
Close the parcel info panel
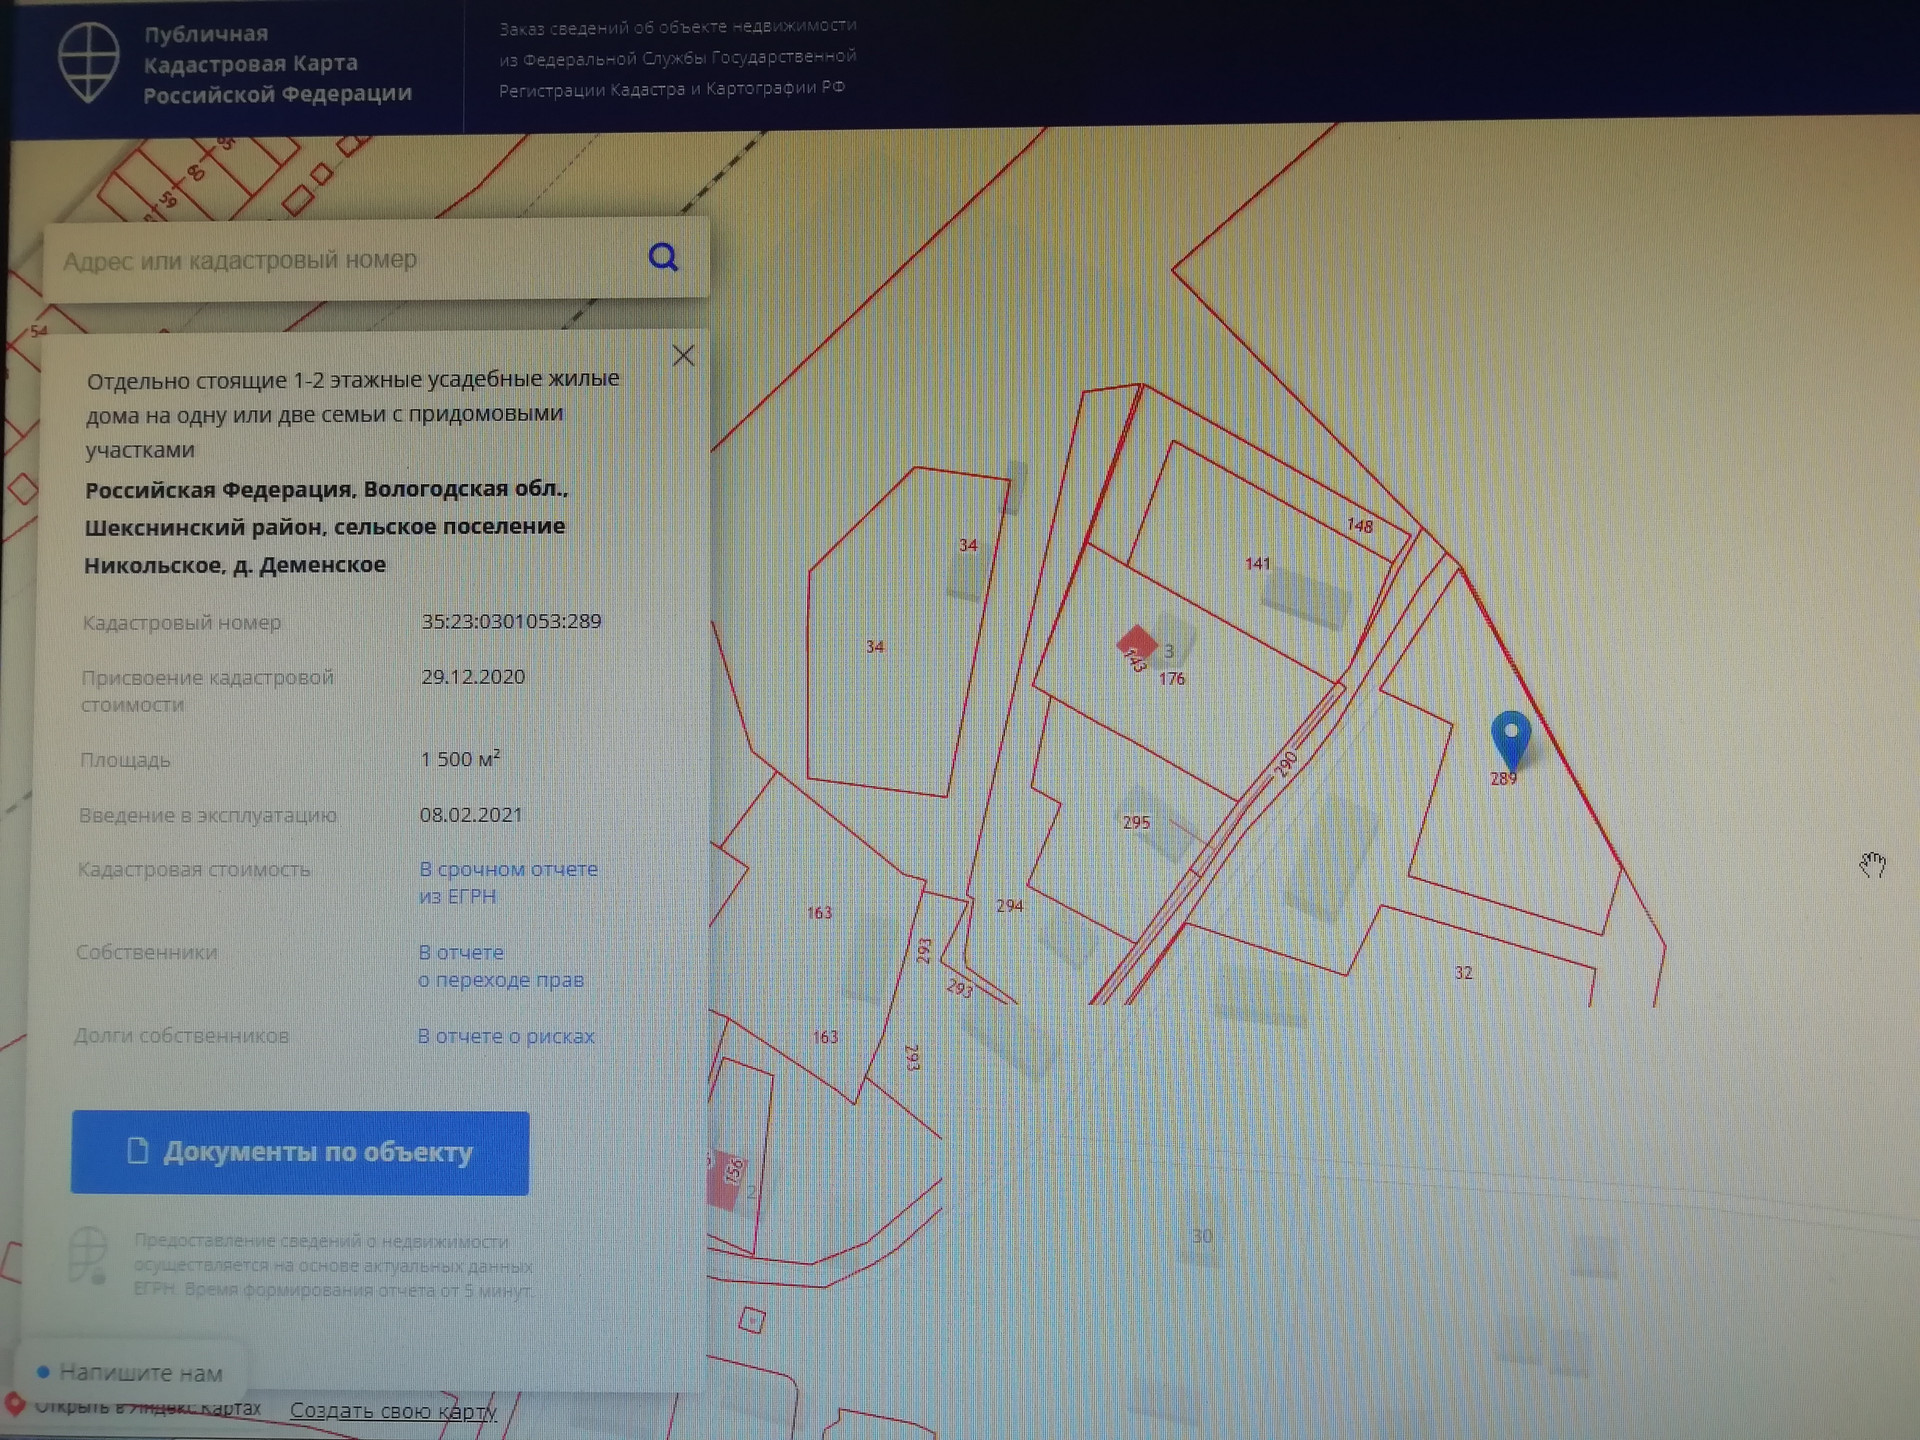coord(683,356)
